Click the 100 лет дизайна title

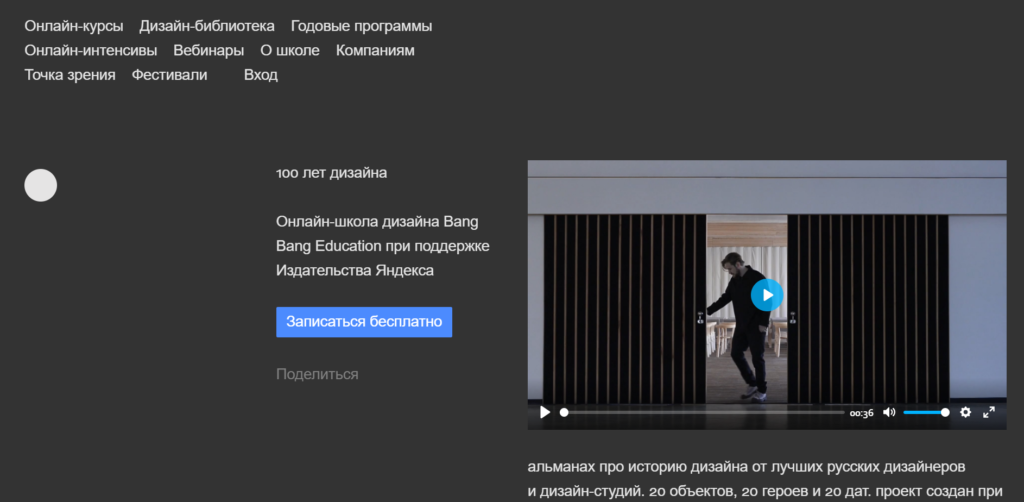point(332,173)
